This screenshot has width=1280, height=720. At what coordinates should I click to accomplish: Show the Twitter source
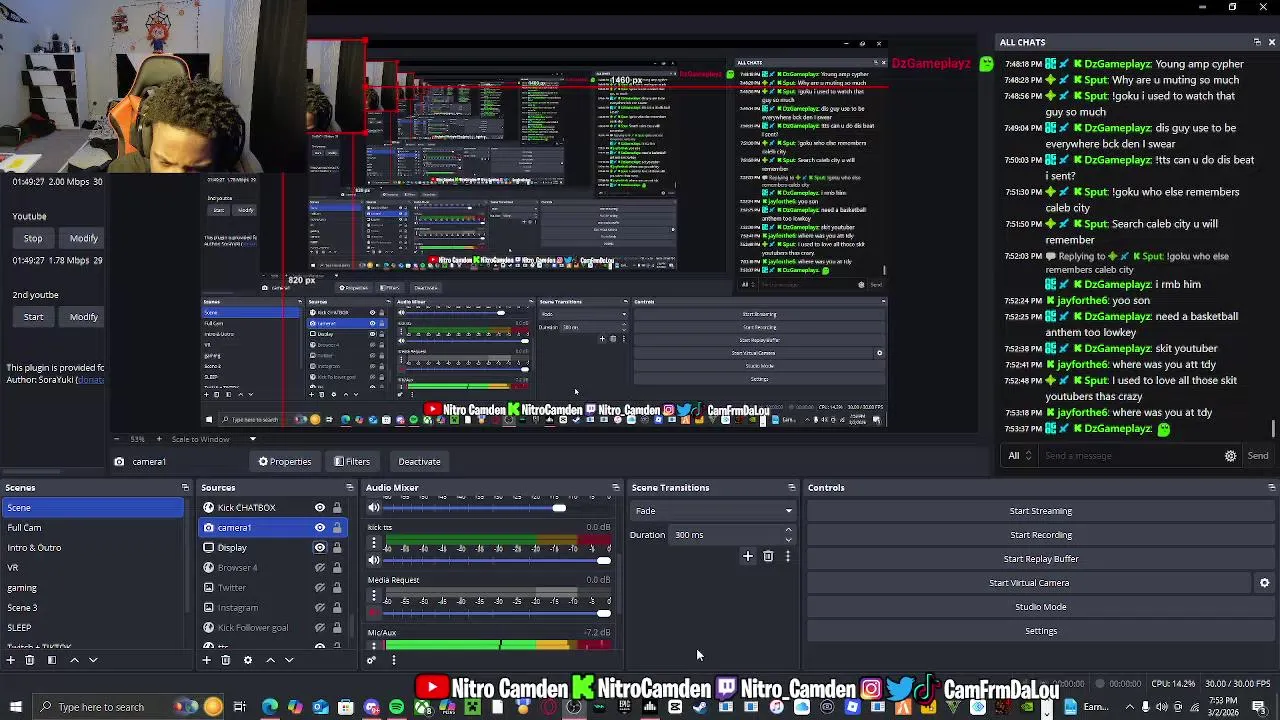pyautogui.click(x=320, y=588)
